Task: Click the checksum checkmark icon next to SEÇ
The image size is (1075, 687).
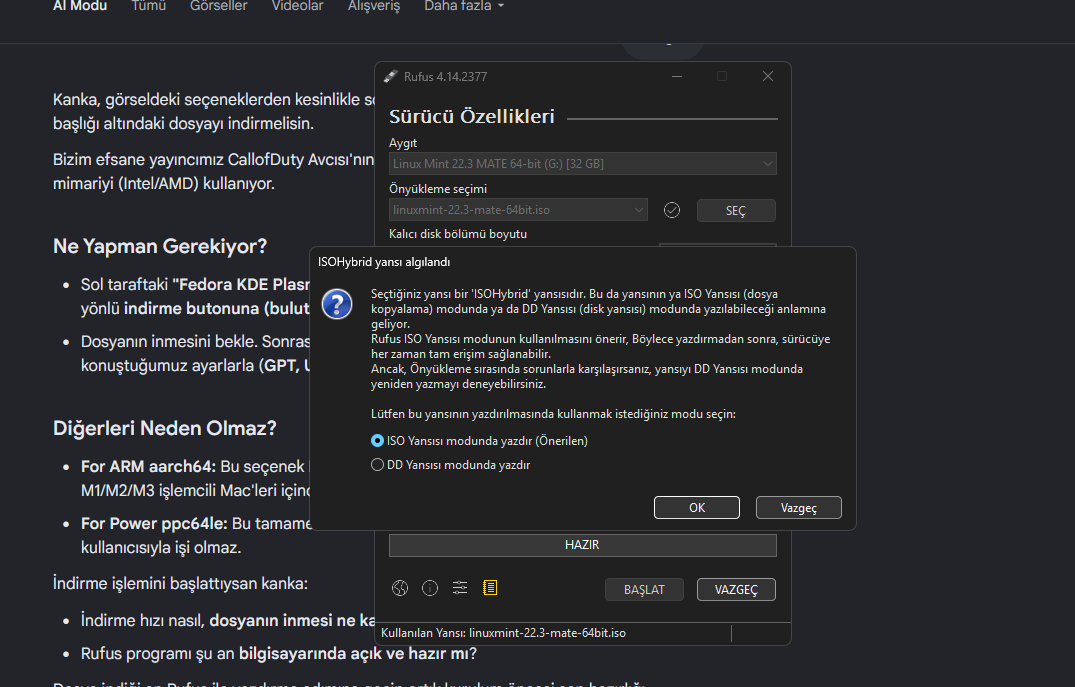Action: pos(672,210)
